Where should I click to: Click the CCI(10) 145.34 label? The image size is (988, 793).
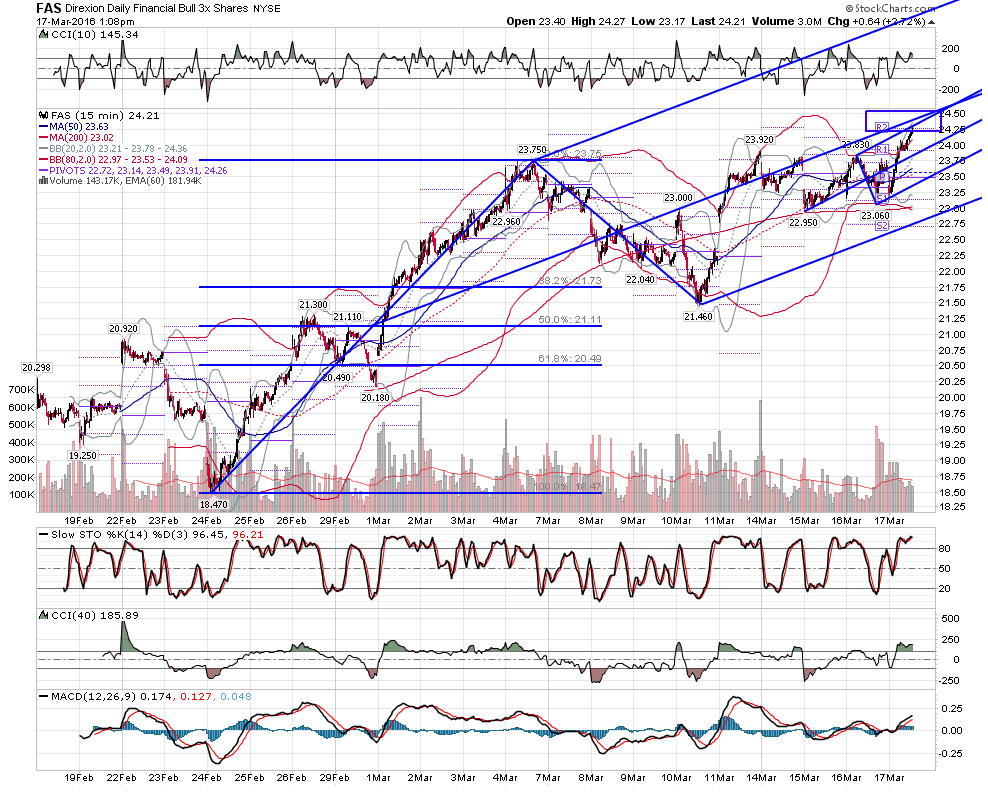click(95, 35)
